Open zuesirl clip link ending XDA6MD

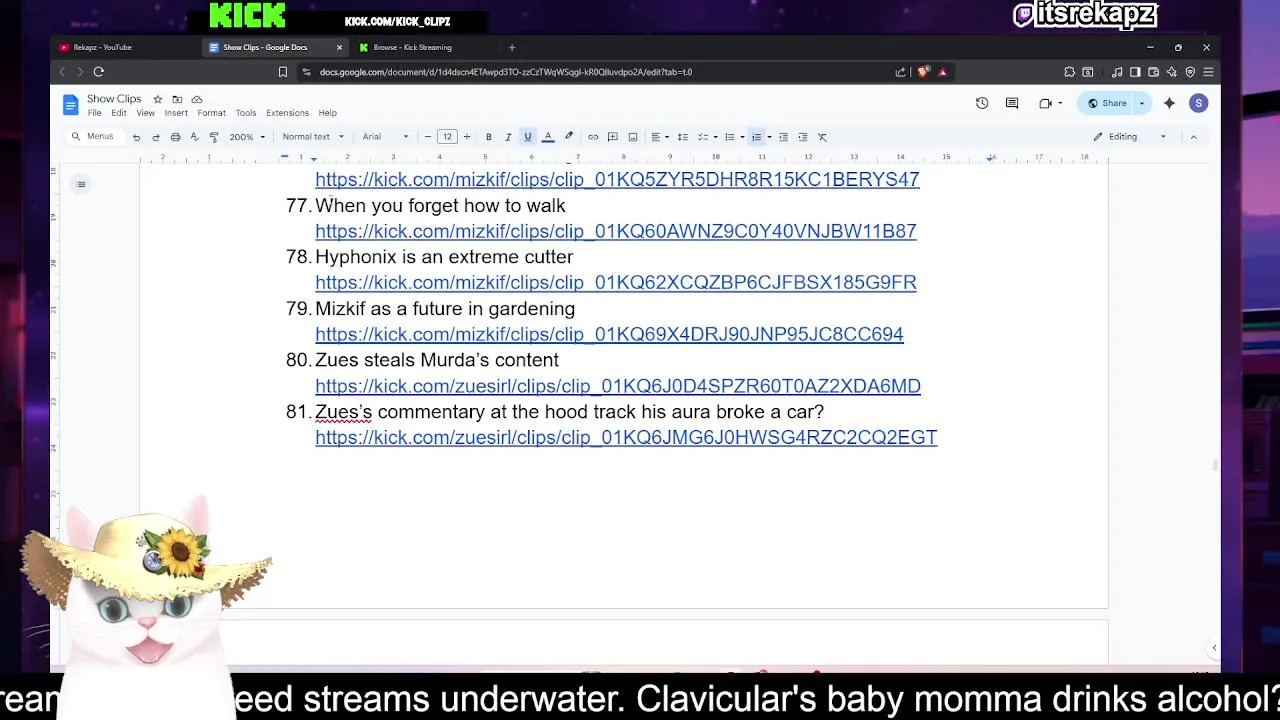pos(618,386)
